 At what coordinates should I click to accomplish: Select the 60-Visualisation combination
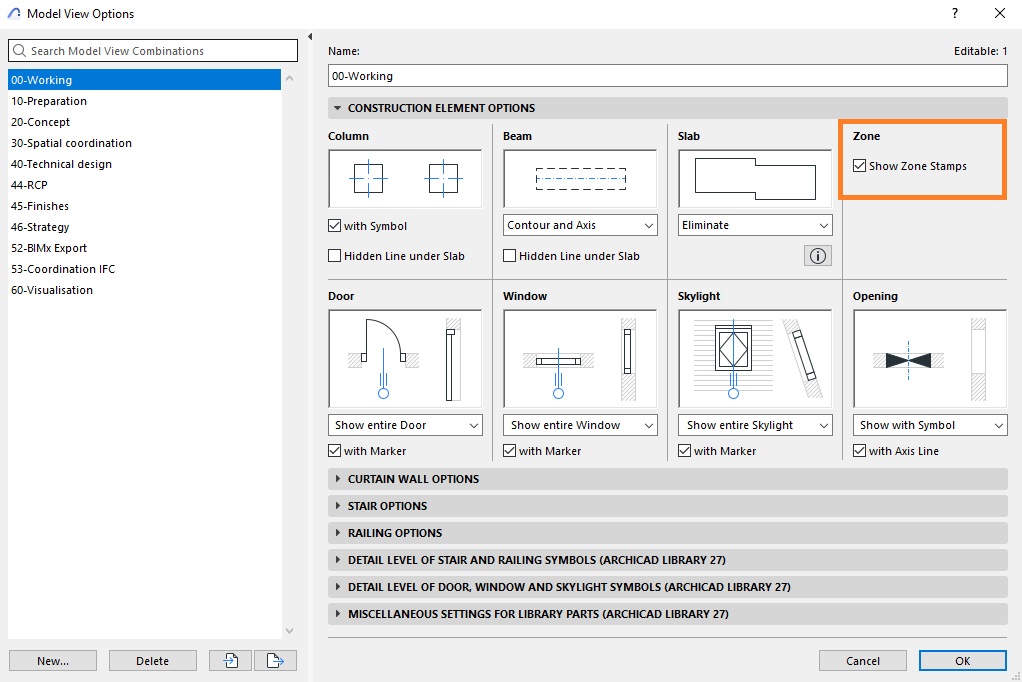pos(145,290)
